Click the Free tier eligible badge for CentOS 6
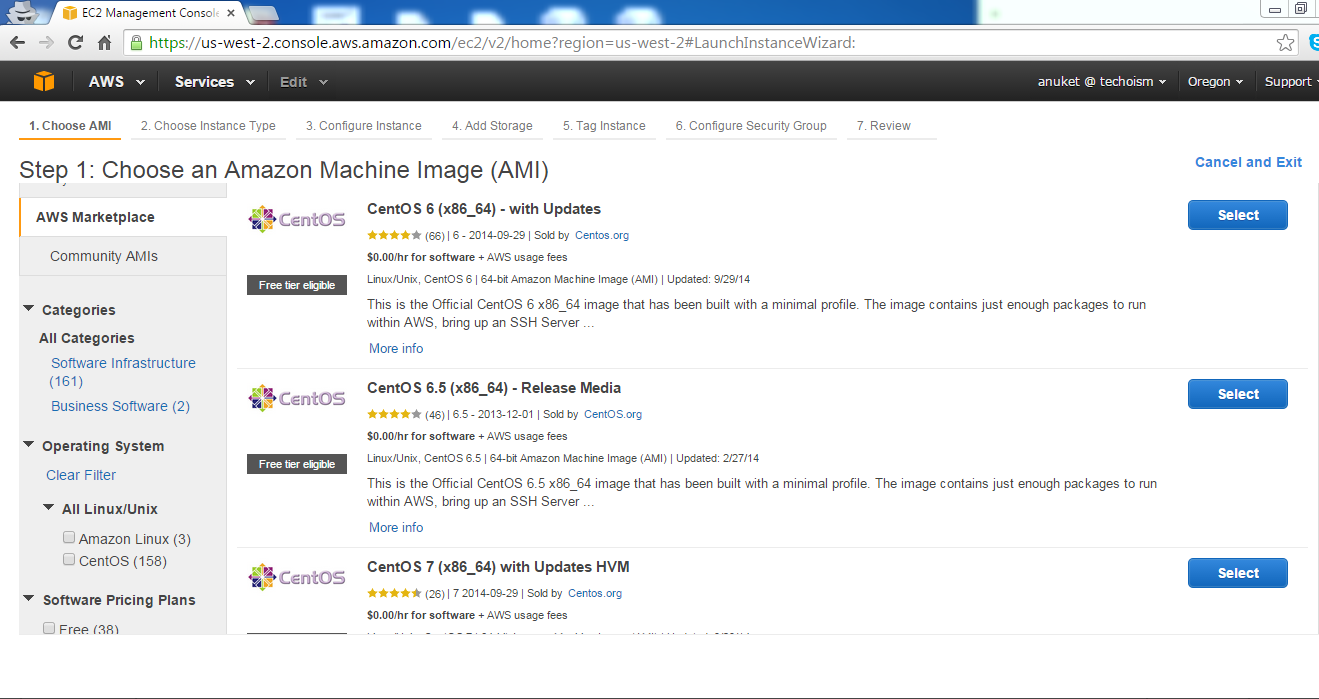Image resolution: width=1319 pixels, height=699 pixels. 297,285
